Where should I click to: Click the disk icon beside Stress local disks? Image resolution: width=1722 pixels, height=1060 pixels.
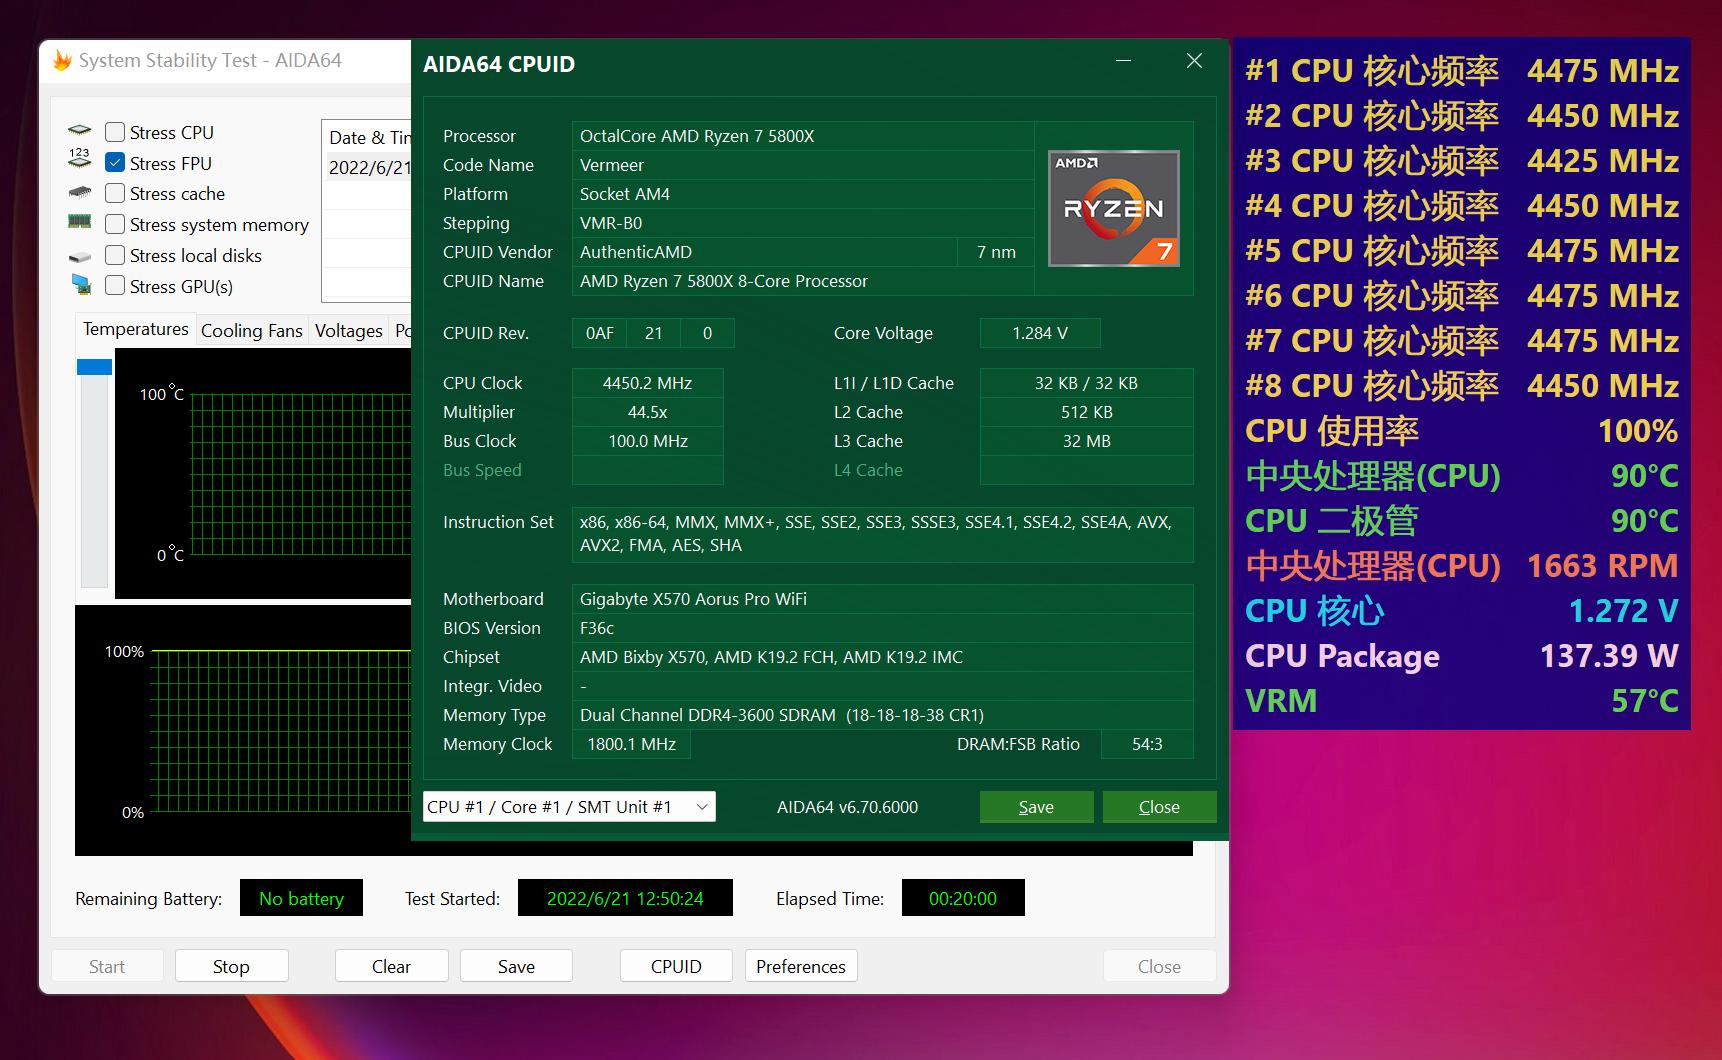pos(80,255)
